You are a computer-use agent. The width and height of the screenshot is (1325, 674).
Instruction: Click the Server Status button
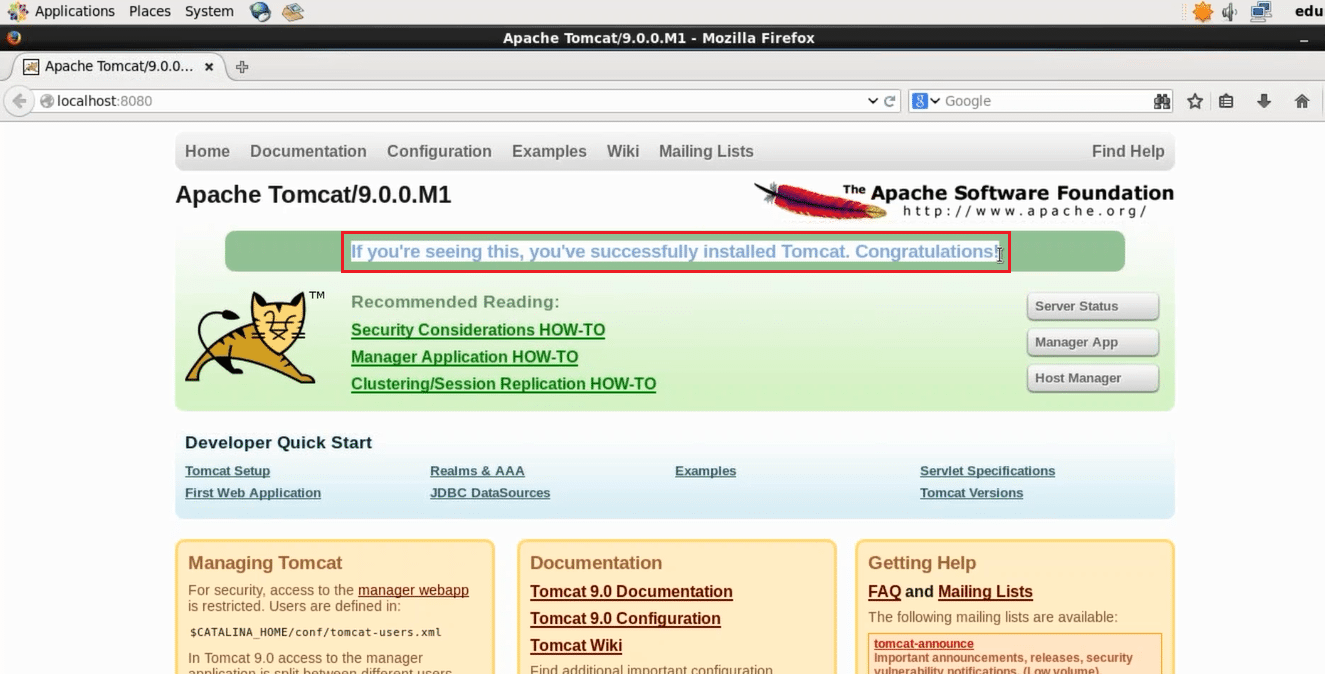[1093, 306]
